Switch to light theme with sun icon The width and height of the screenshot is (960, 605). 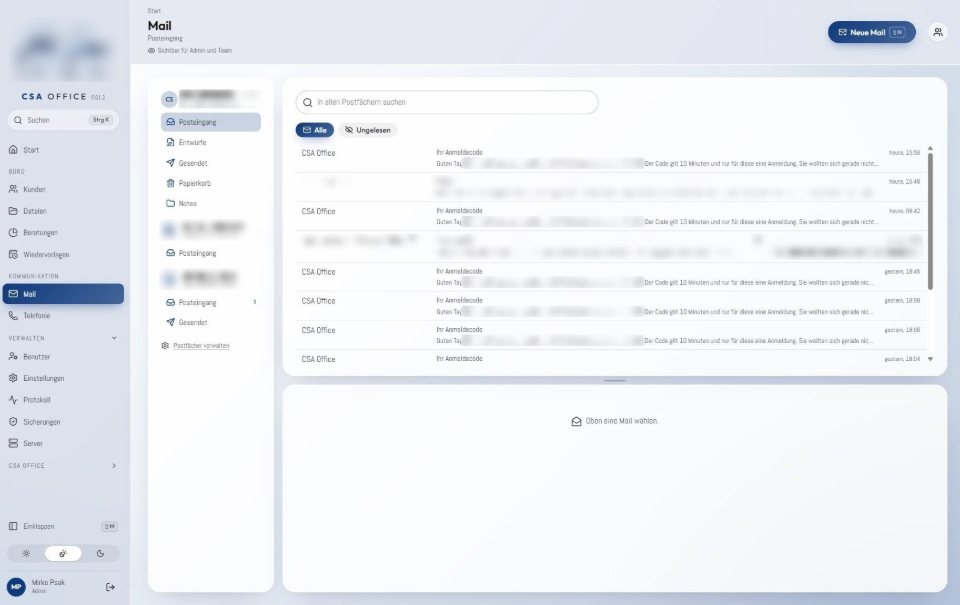[26, 554]
